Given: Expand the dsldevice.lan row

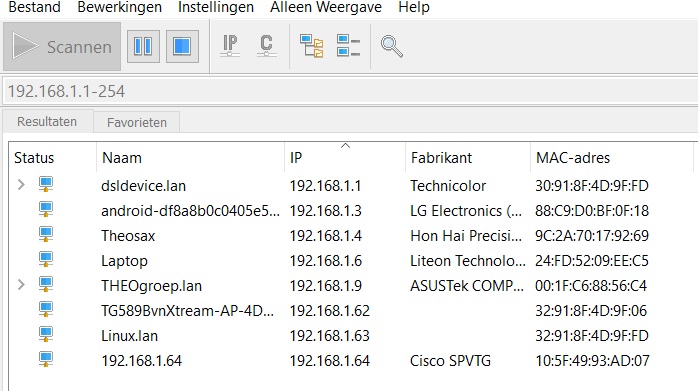Looking at the screenshot, I should [x=21, y=184].
